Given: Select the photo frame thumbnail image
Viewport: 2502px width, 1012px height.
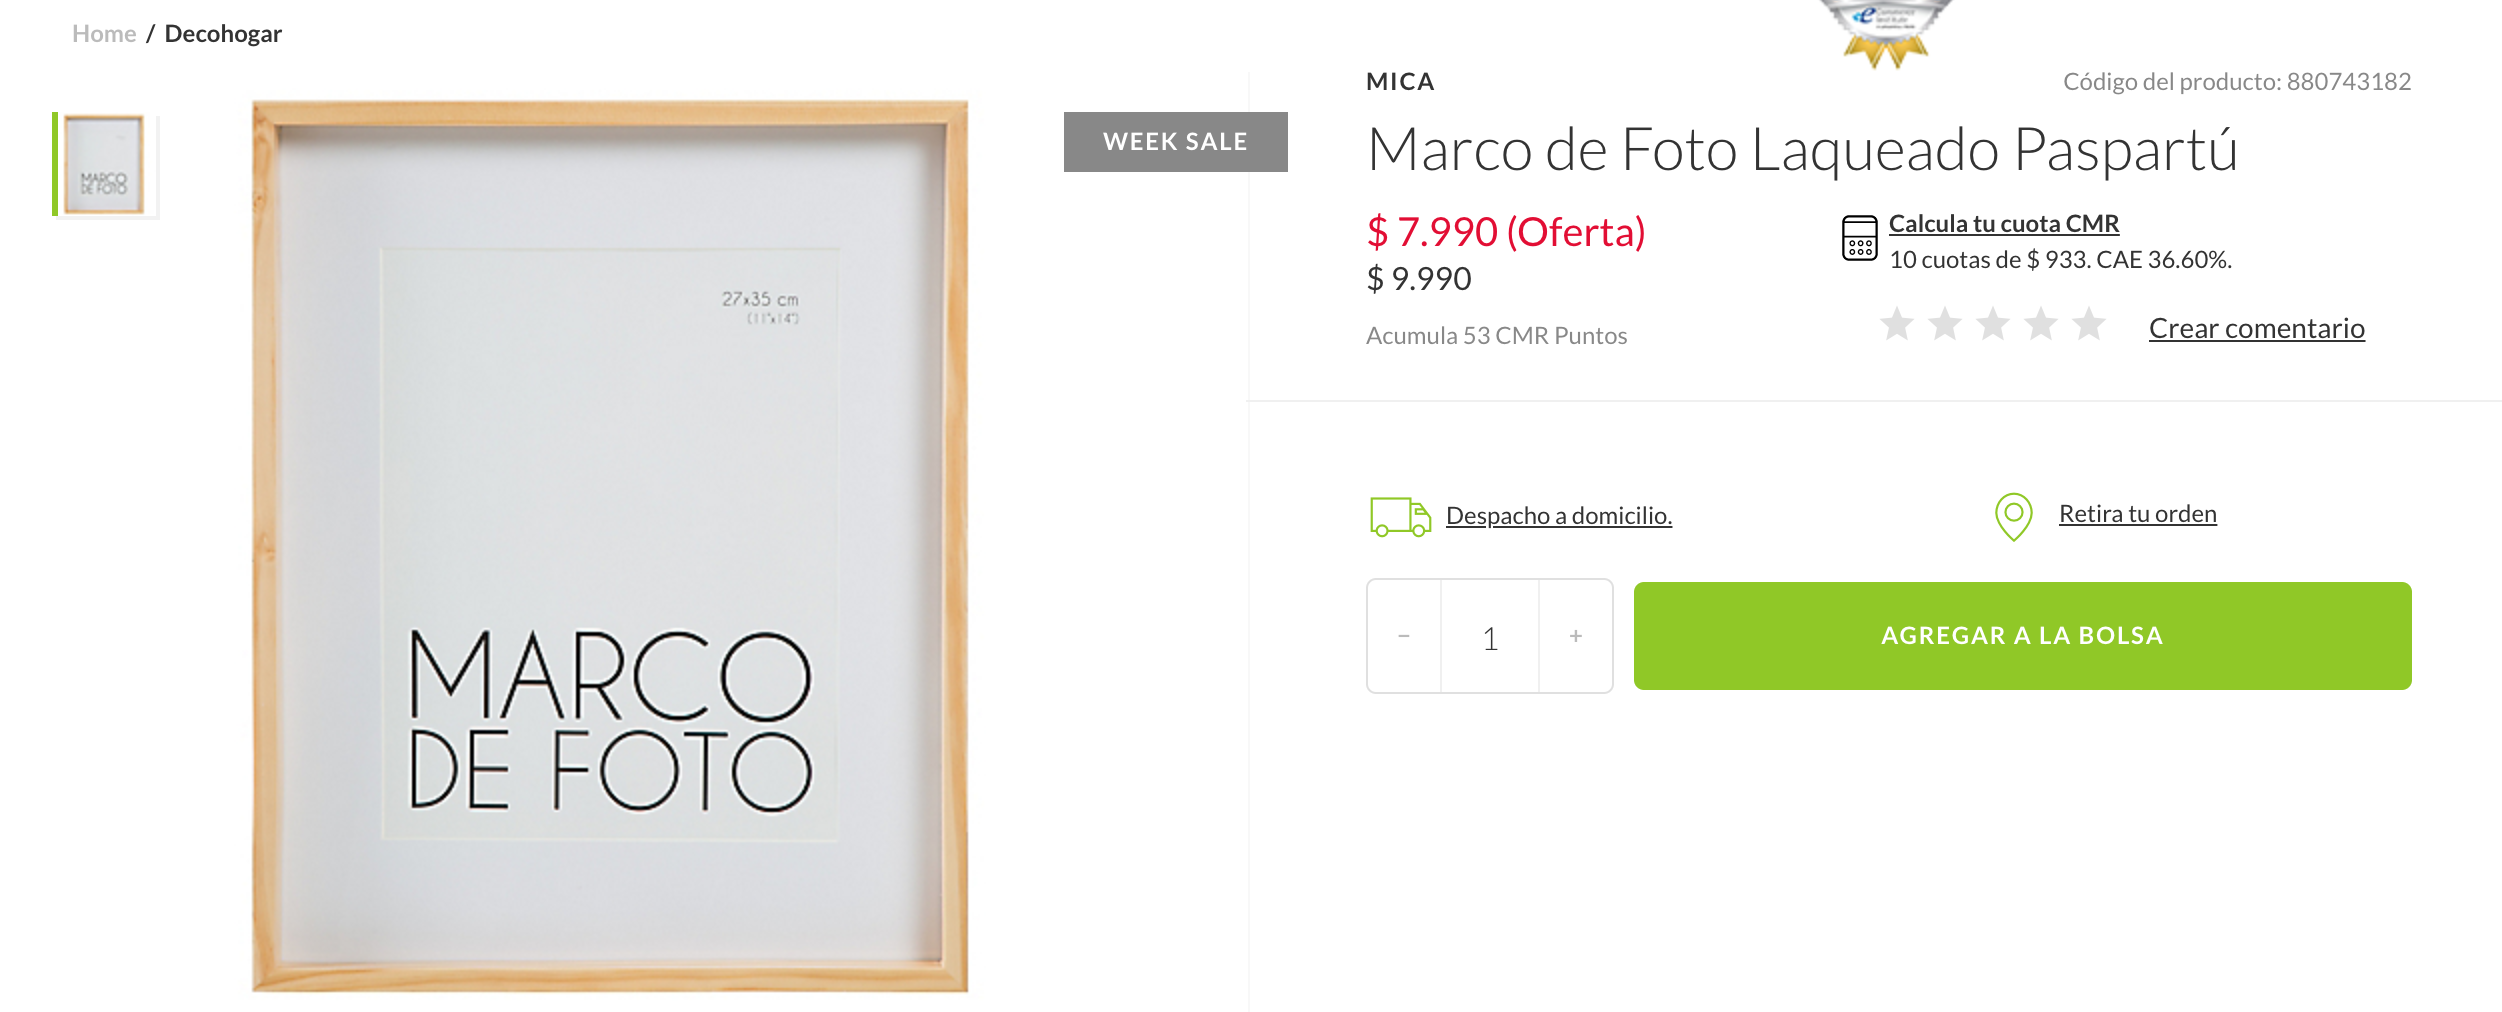Looking at the screenshot, I should 104,165.
